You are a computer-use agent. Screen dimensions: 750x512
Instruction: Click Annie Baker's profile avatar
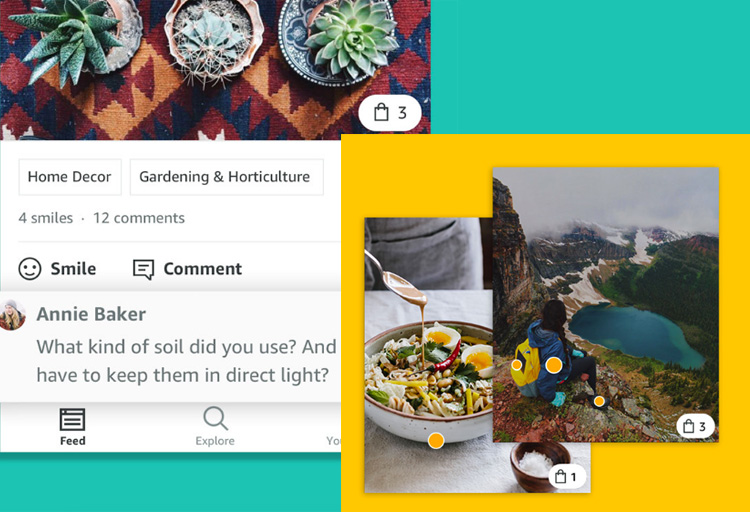tap(12, 315)
